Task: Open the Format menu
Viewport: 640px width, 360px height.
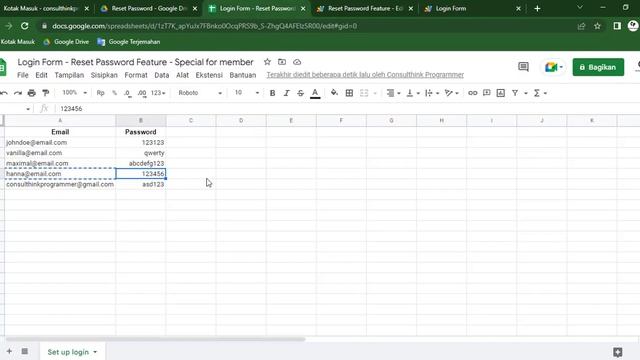Action: (x=136, y=75)
